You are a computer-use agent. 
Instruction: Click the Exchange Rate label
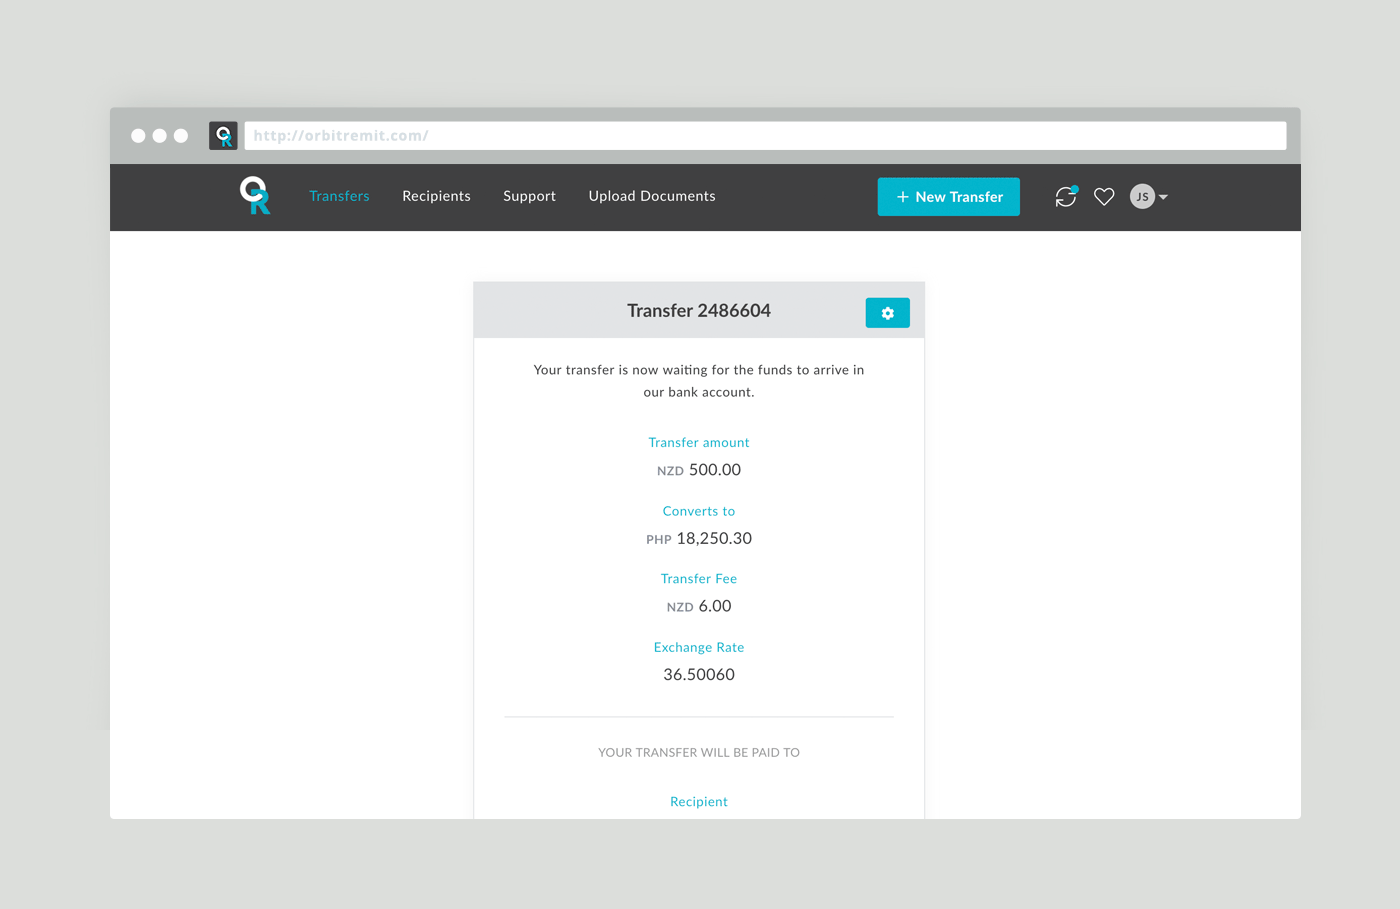click(699, 647)
